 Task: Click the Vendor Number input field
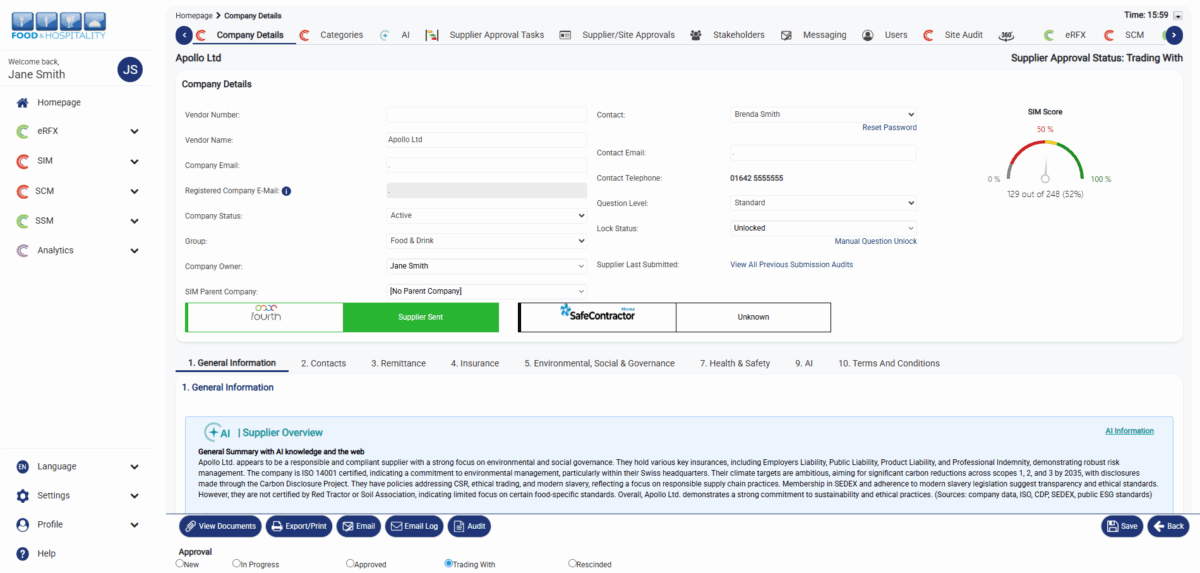click(487, 115)
